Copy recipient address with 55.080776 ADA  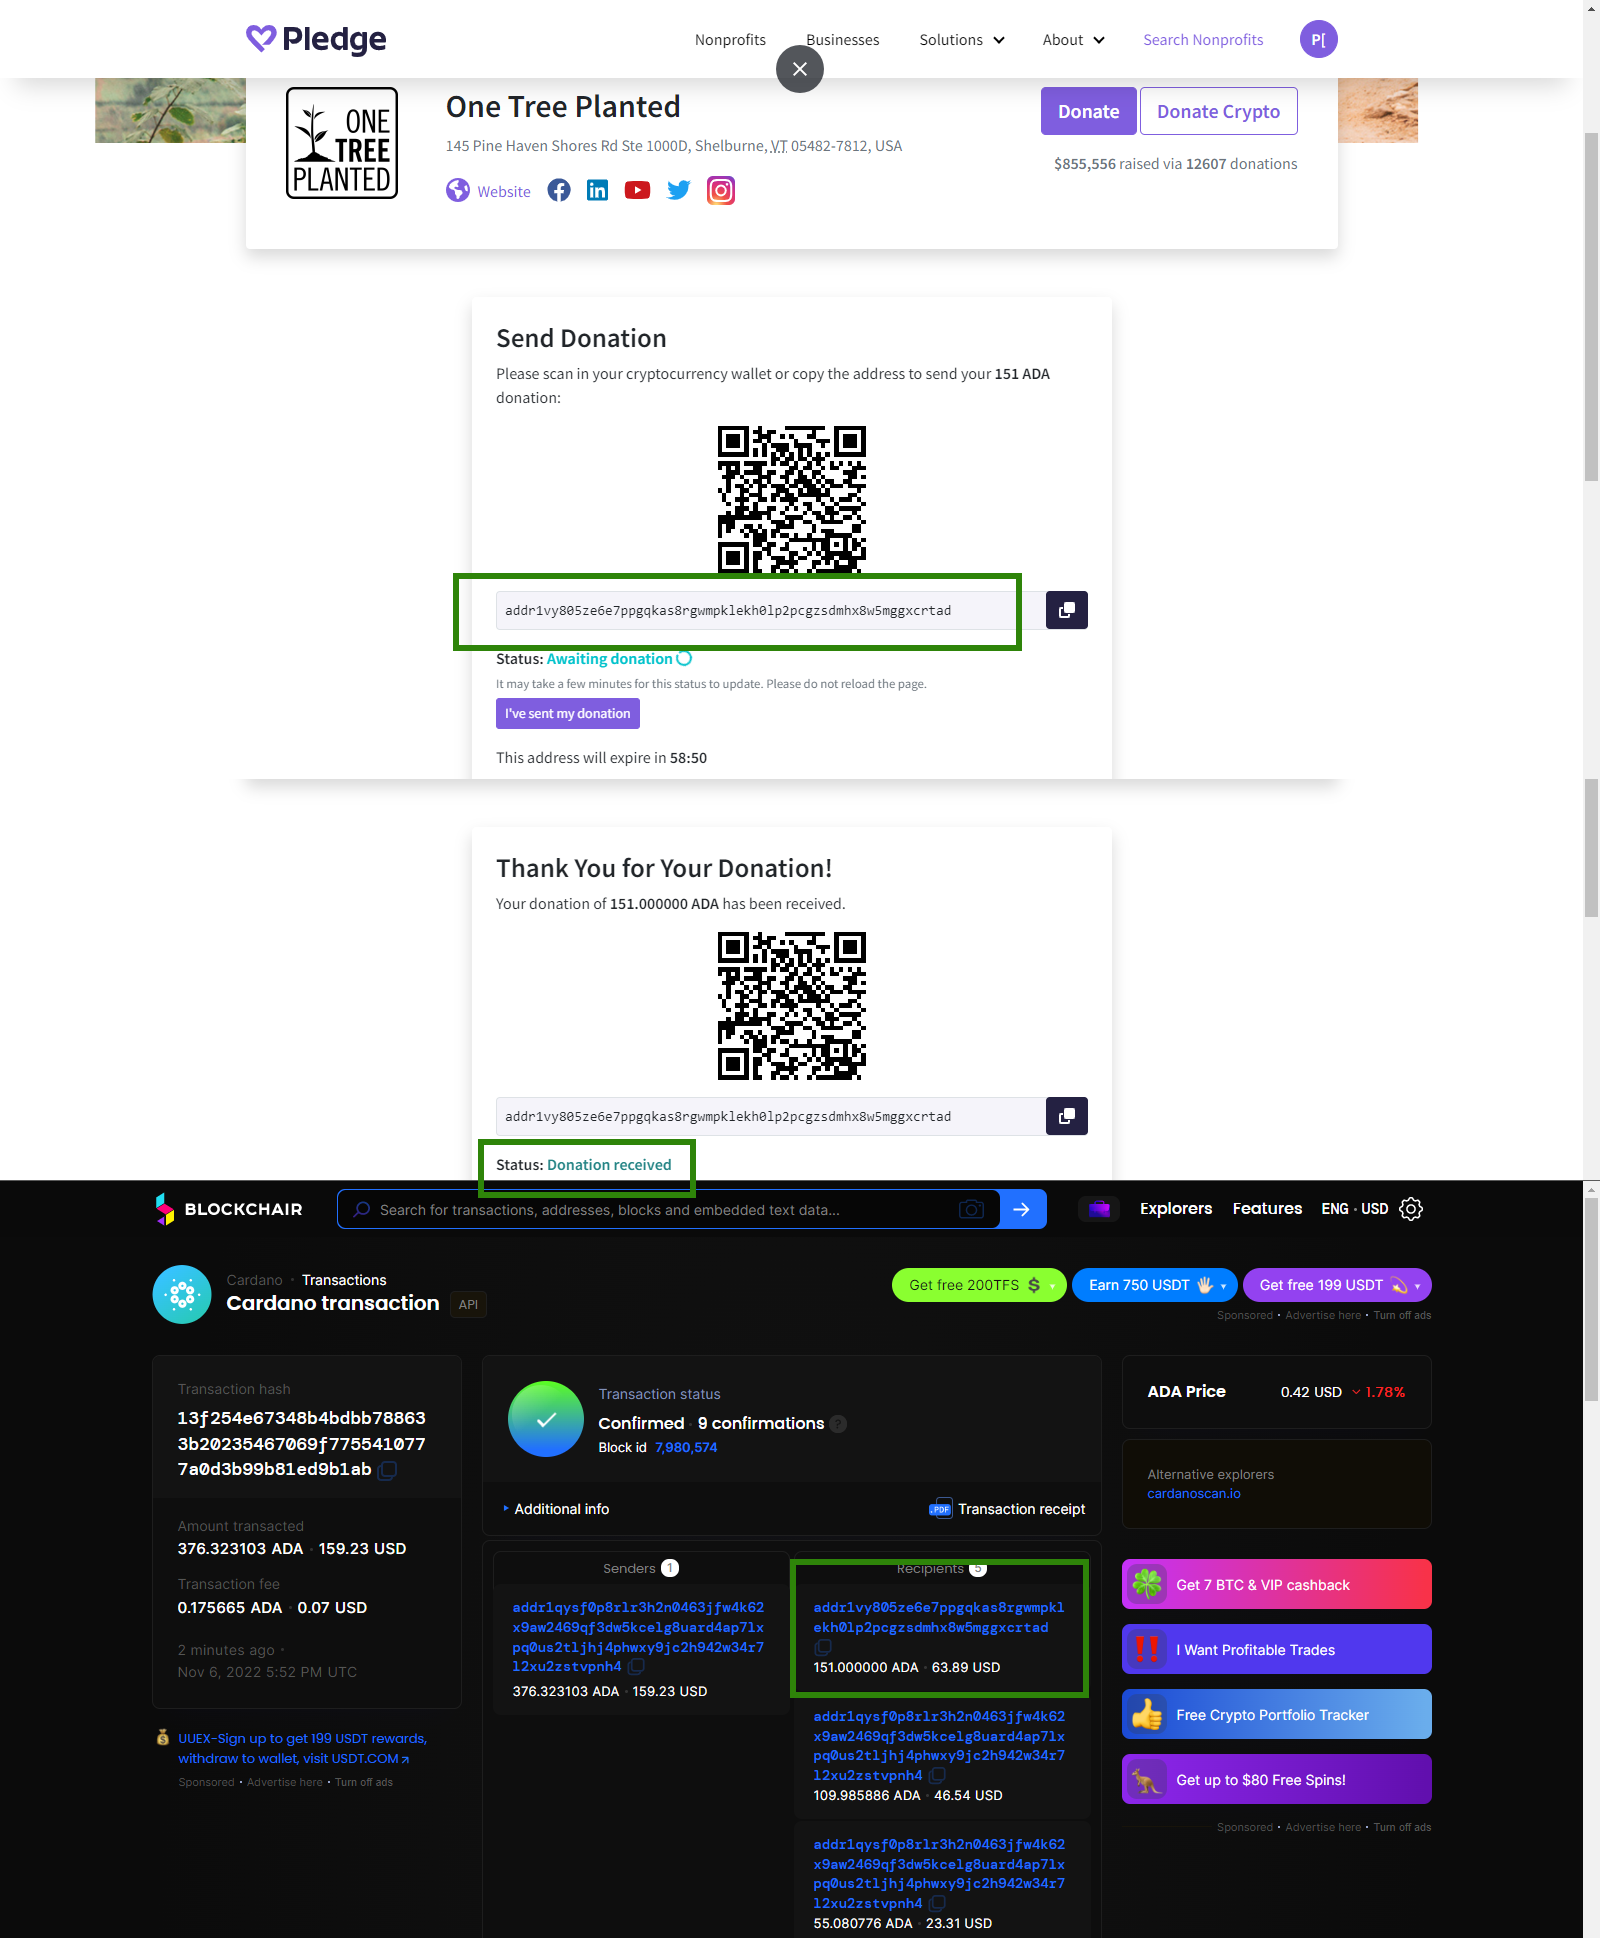[937, 1904]
